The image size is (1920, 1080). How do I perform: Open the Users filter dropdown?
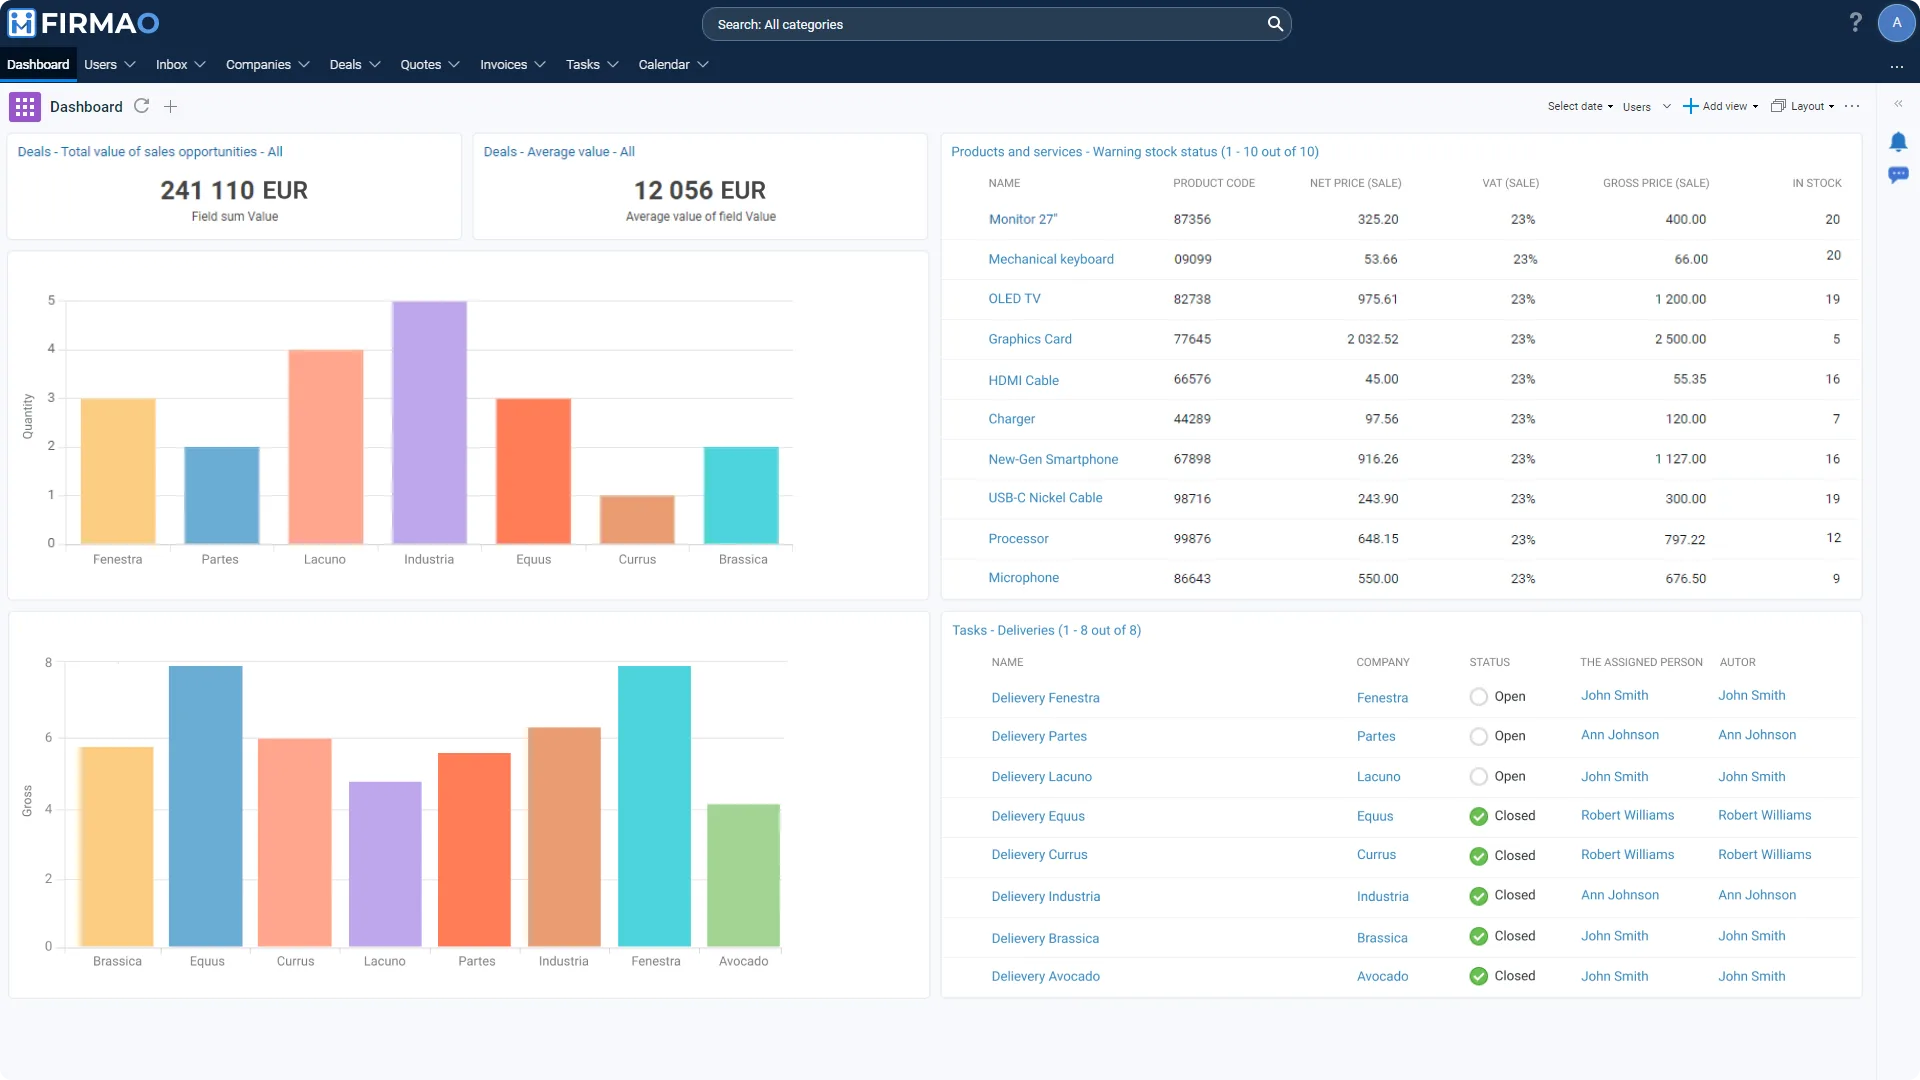[x=1647, y=106]
